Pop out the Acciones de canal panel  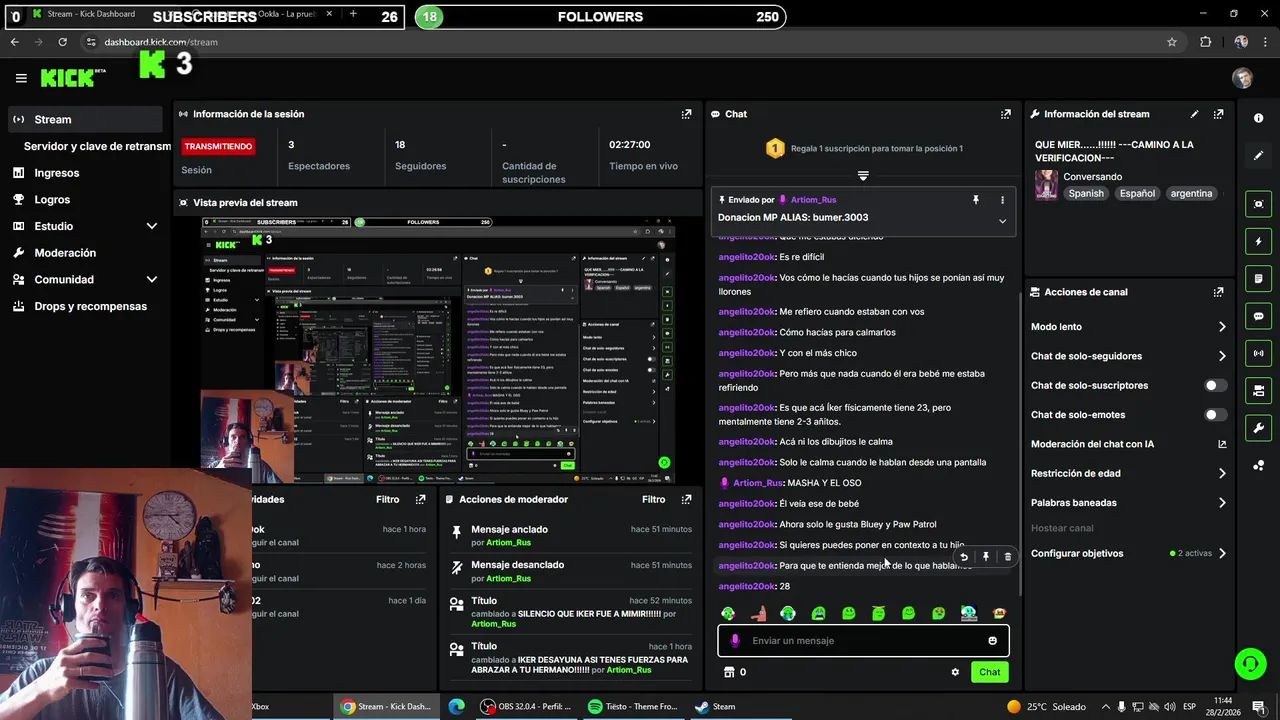(1218, 292)
